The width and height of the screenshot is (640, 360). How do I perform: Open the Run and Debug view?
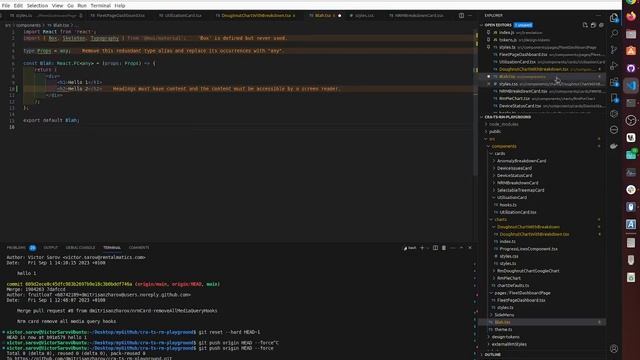pos(614,66)
